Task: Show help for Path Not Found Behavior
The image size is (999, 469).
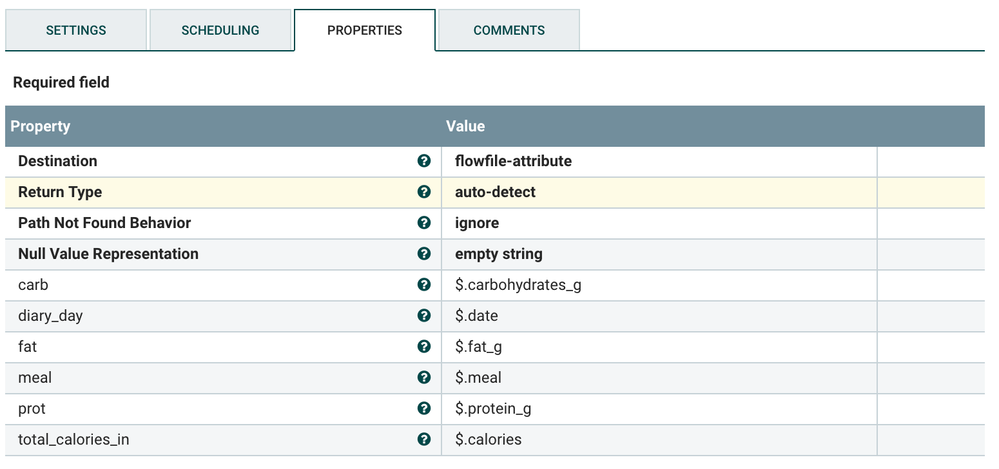Action: click(424, 223)
